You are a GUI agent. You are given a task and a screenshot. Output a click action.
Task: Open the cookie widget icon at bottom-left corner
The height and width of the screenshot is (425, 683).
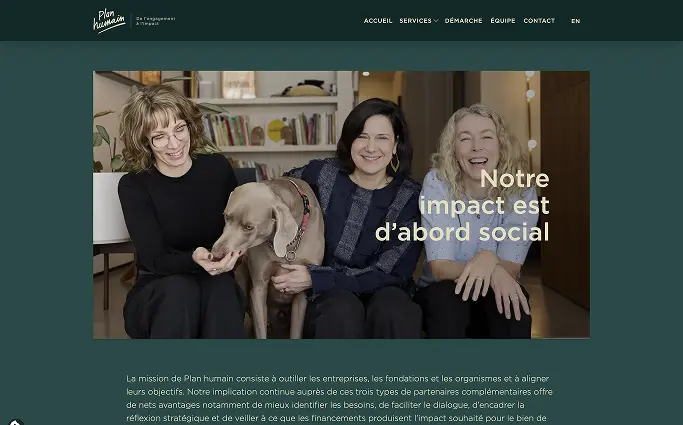(x=14, y=422)
